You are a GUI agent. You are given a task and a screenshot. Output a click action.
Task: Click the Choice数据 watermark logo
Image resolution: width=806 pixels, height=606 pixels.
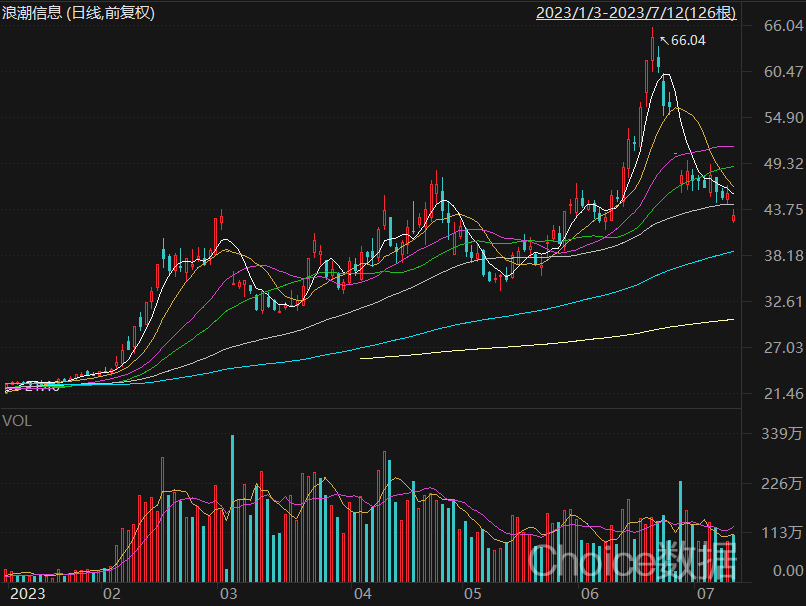(x=633, y=560)
